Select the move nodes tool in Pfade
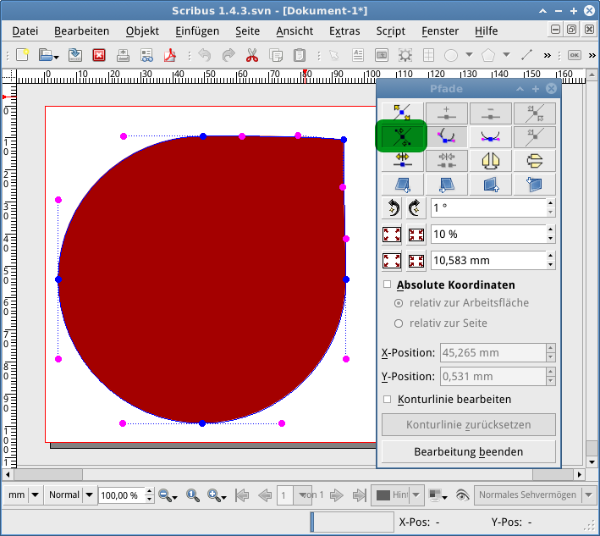The image size is (600, 536). (402, 113)
